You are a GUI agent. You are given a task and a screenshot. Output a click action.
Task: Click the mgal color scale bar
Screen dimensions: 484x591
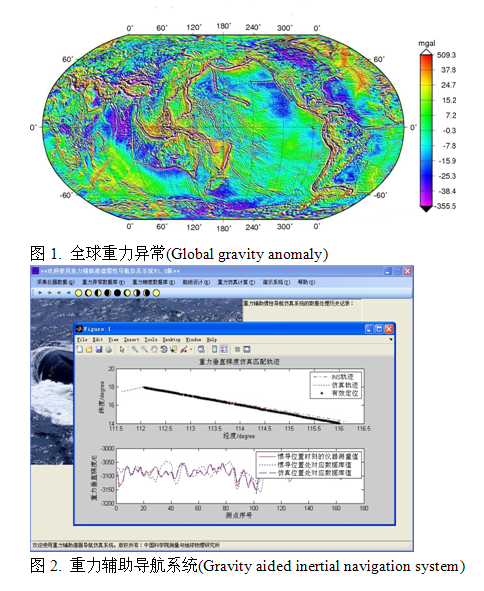426,130
